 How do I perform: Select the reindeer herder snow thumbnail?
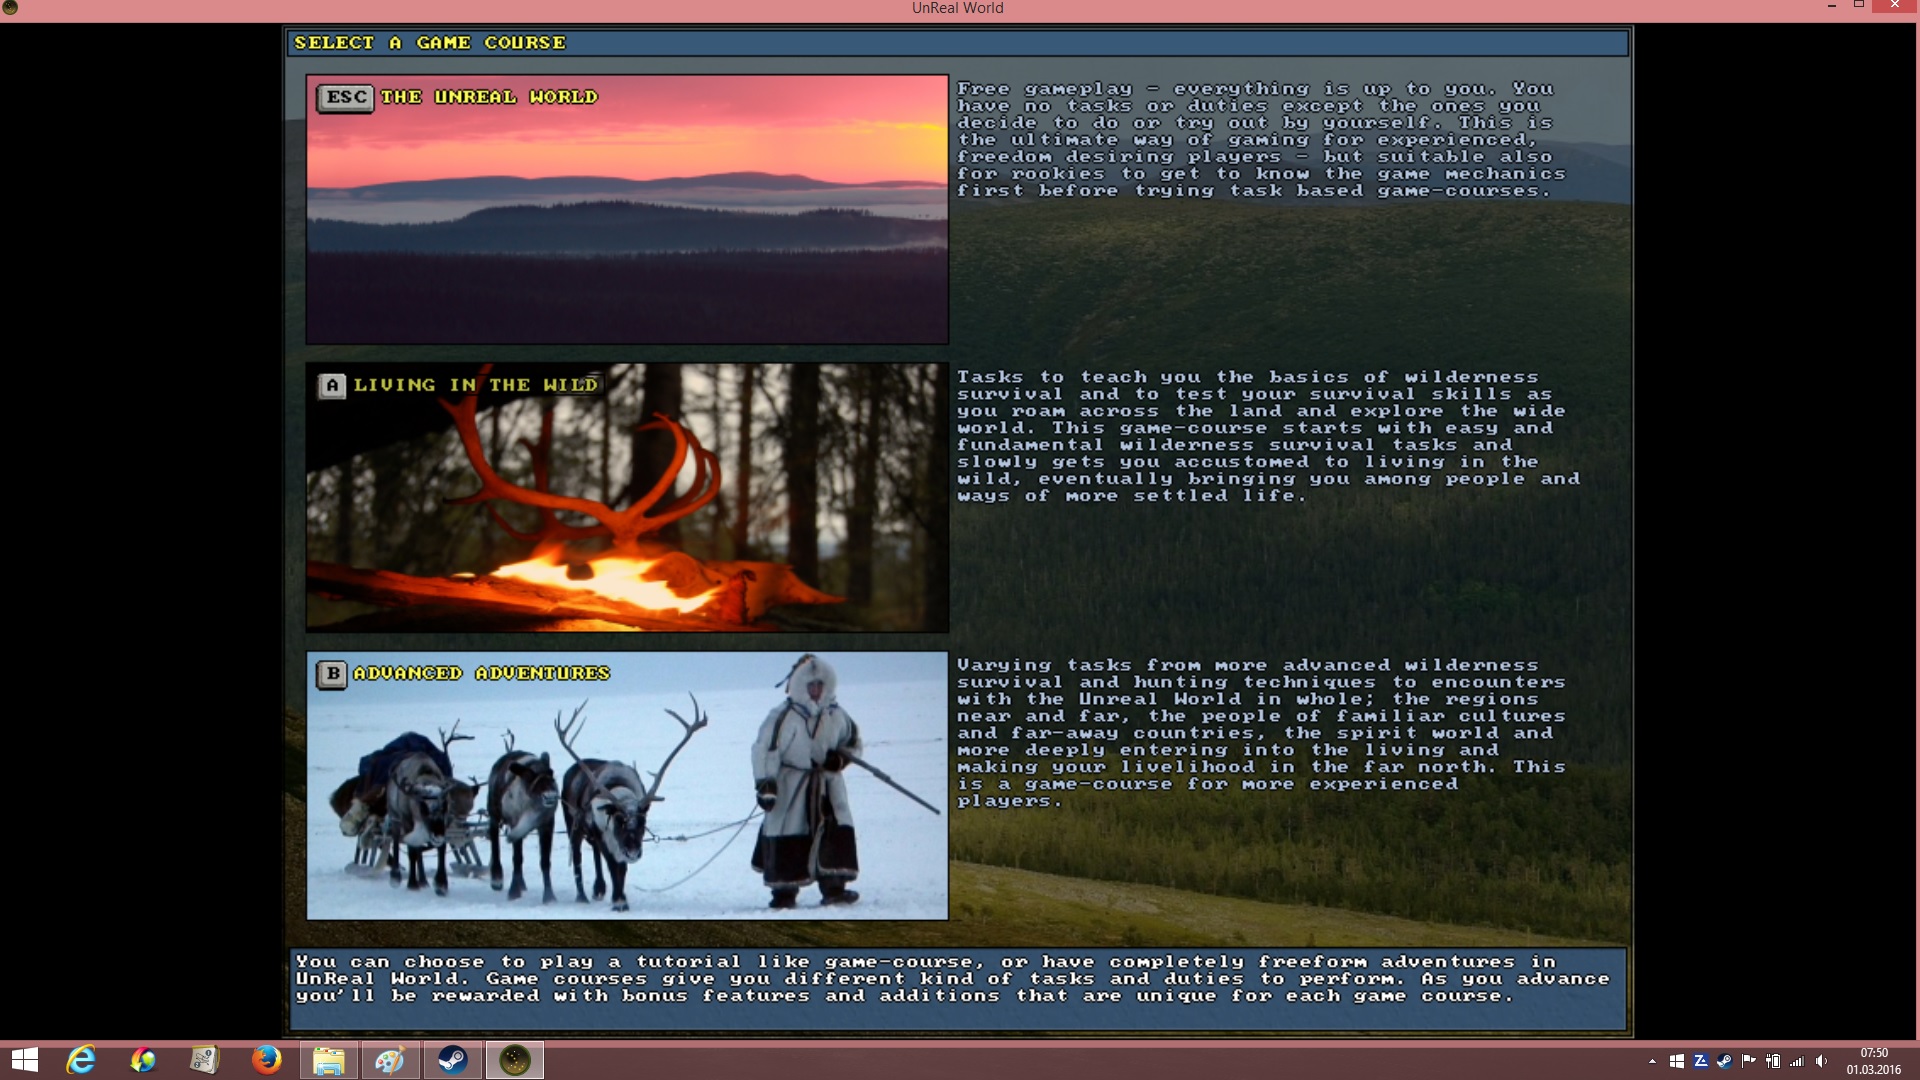click(x=627, y=786)
